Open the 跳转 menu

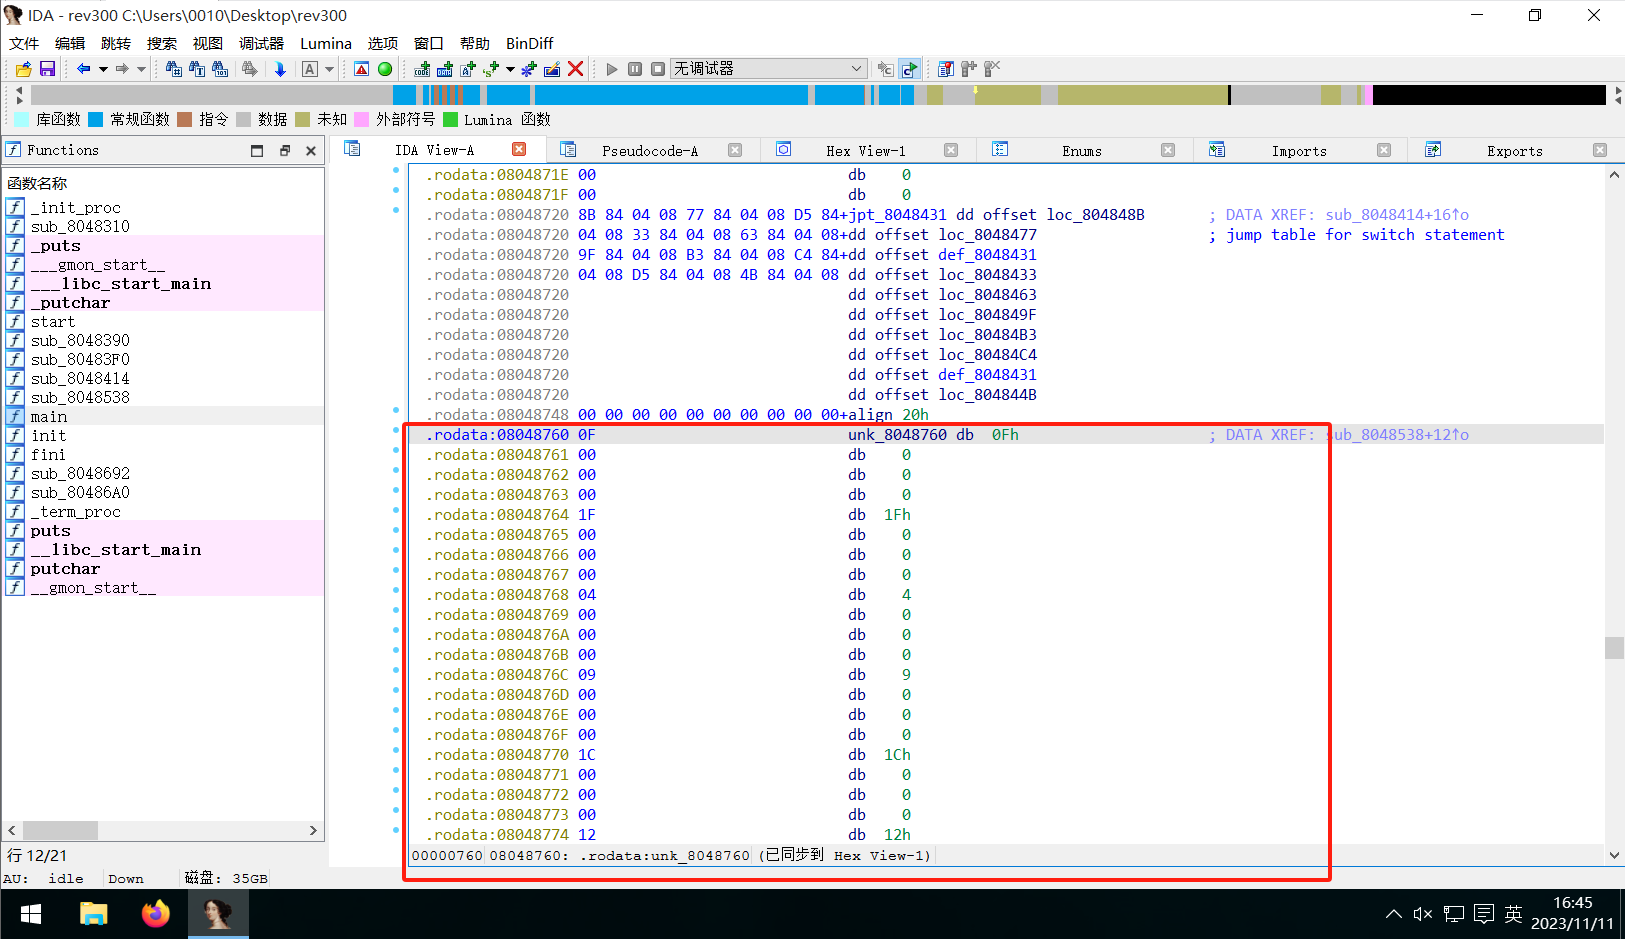(x=116, y=44)
